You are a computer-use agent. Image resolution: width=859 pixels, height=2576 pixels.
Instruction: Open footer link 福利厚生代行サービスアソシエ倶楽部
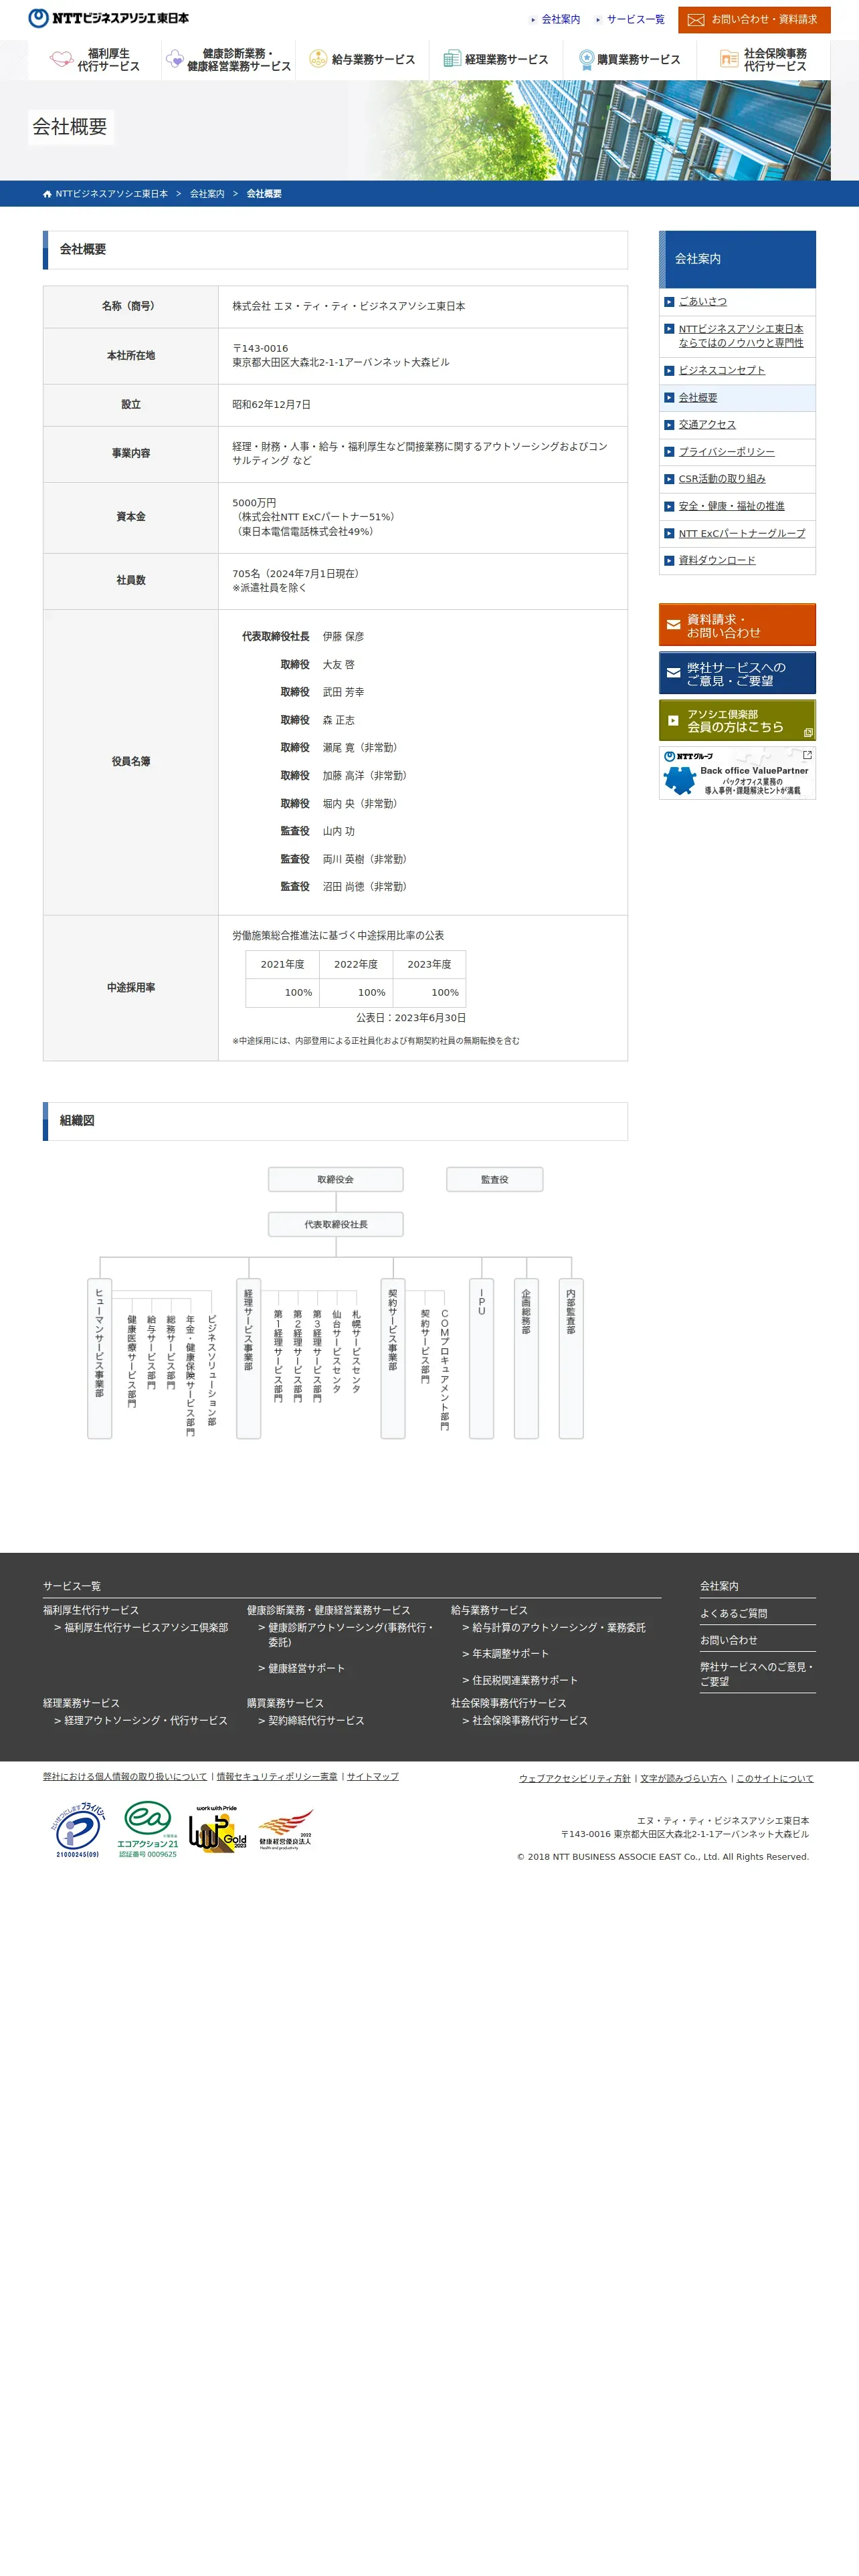(146, 1627)
